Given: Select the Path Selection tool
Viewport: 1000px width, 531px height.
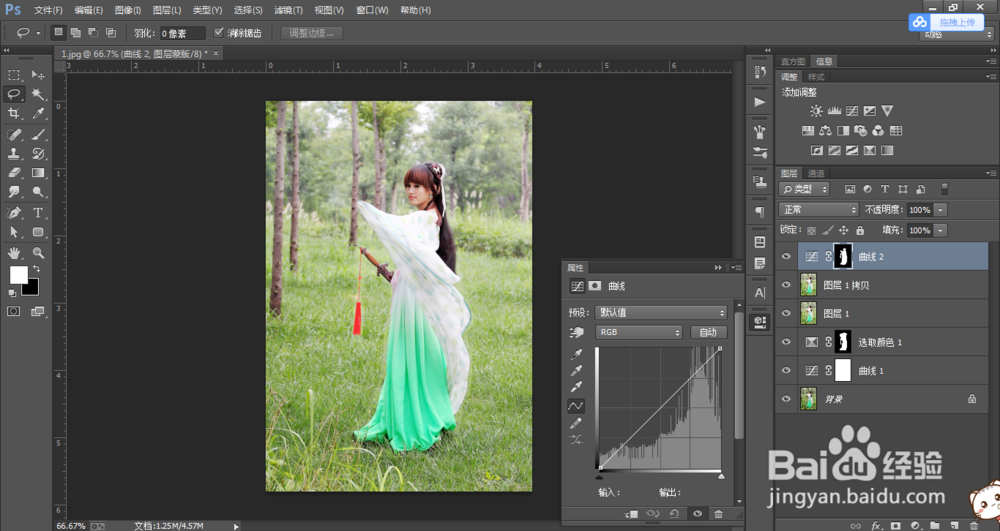Looking at the screenshot, I should point(14,232).
